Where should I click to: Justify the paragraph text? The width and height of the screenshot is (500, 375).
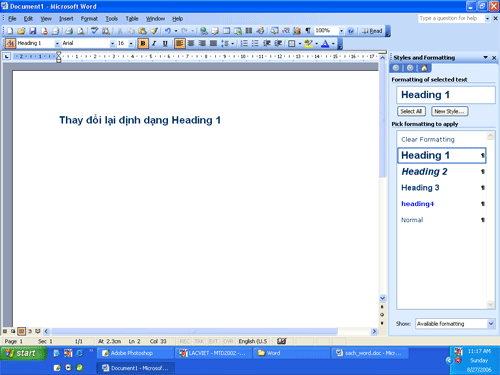click(x=213, y=43)
